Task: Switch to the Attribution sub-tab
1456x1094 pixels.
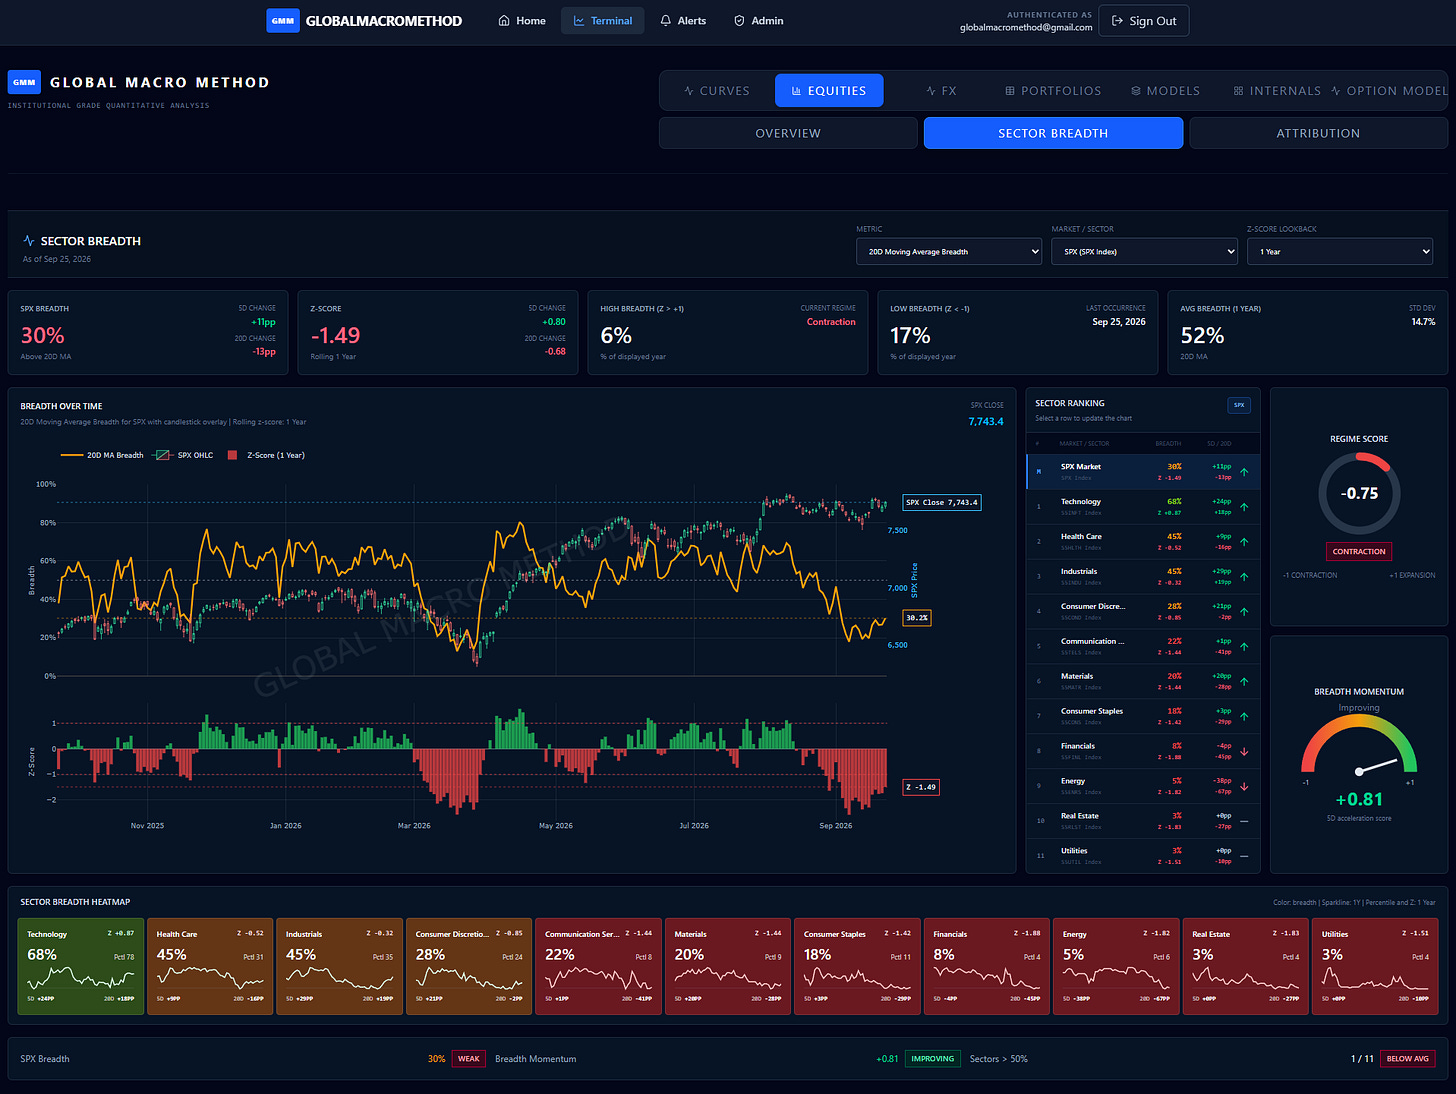Action: (1318, 133)
